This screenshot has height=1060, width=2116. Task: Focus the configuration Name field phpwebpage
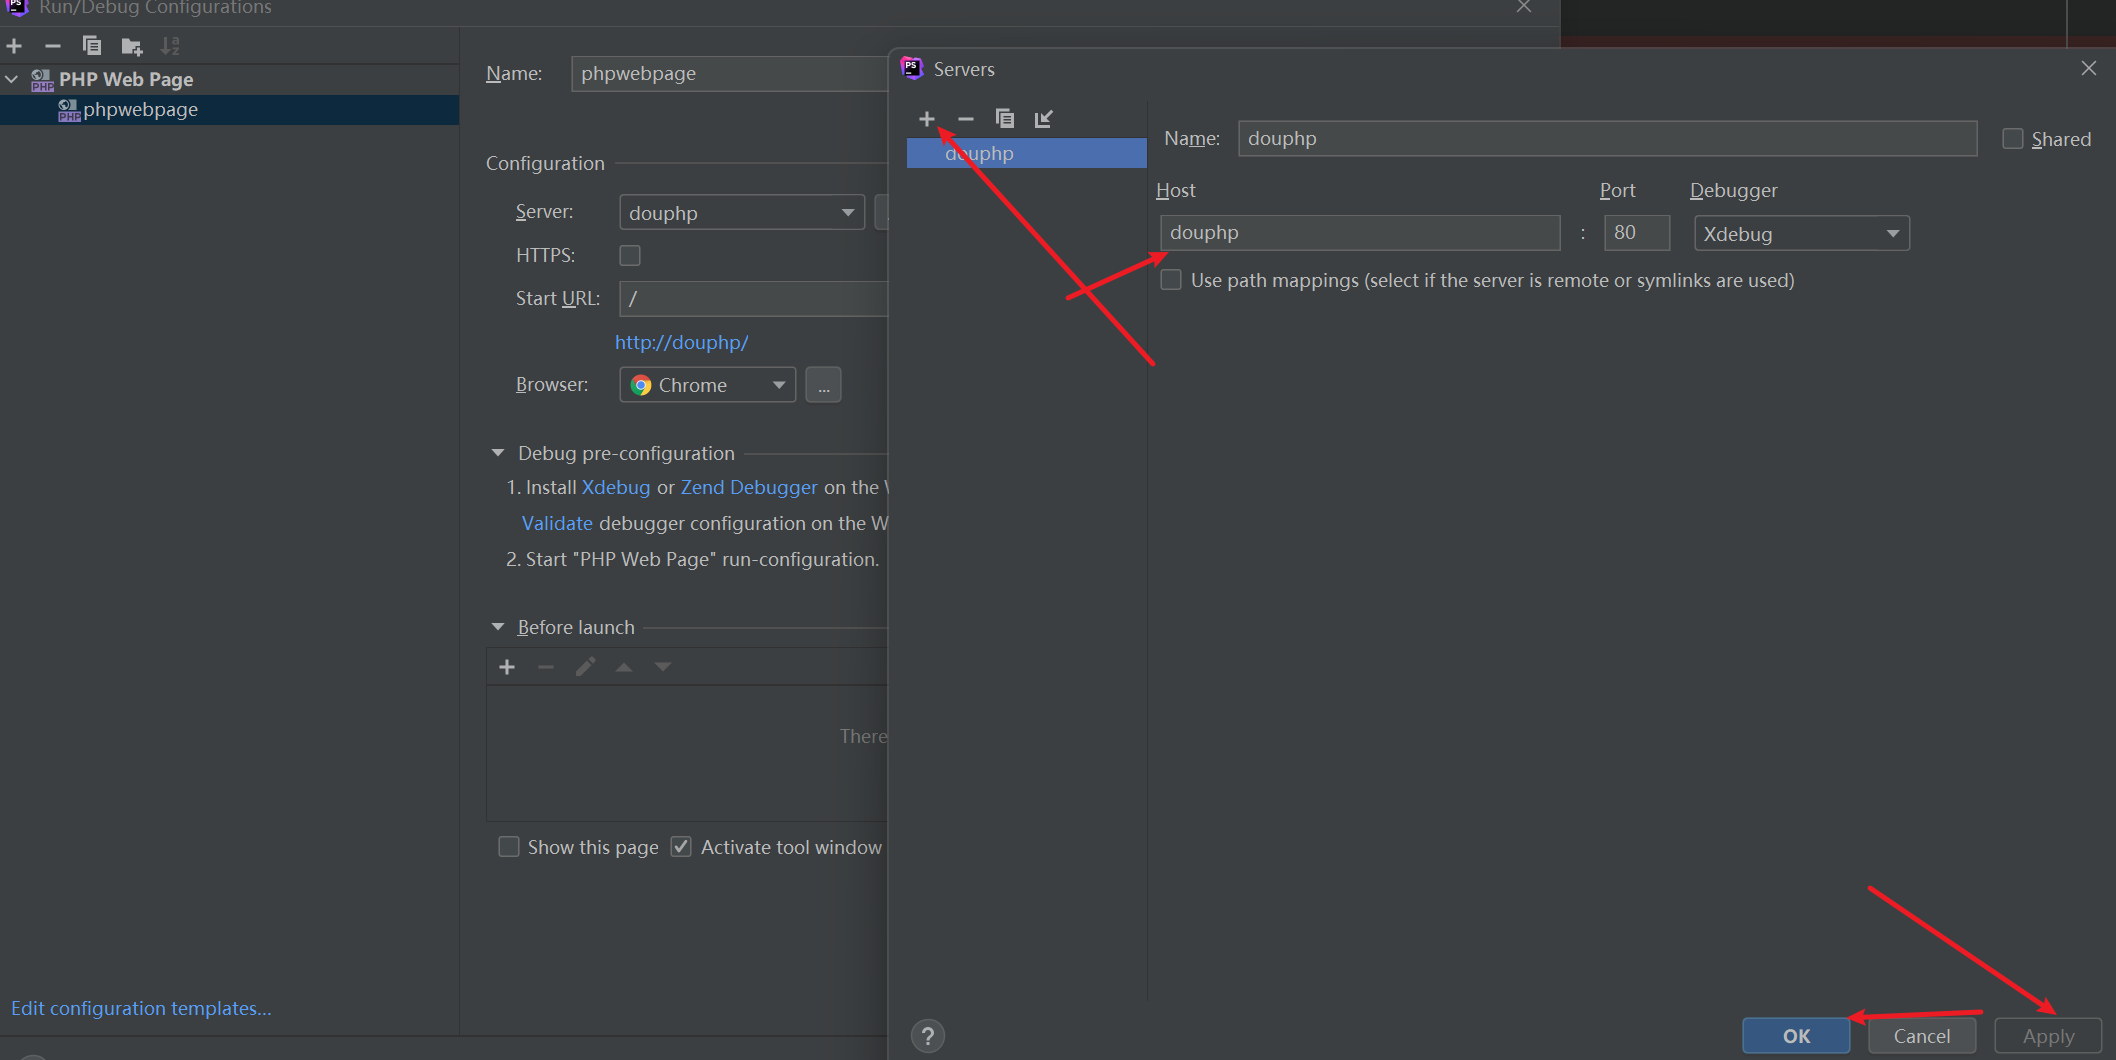730,74
